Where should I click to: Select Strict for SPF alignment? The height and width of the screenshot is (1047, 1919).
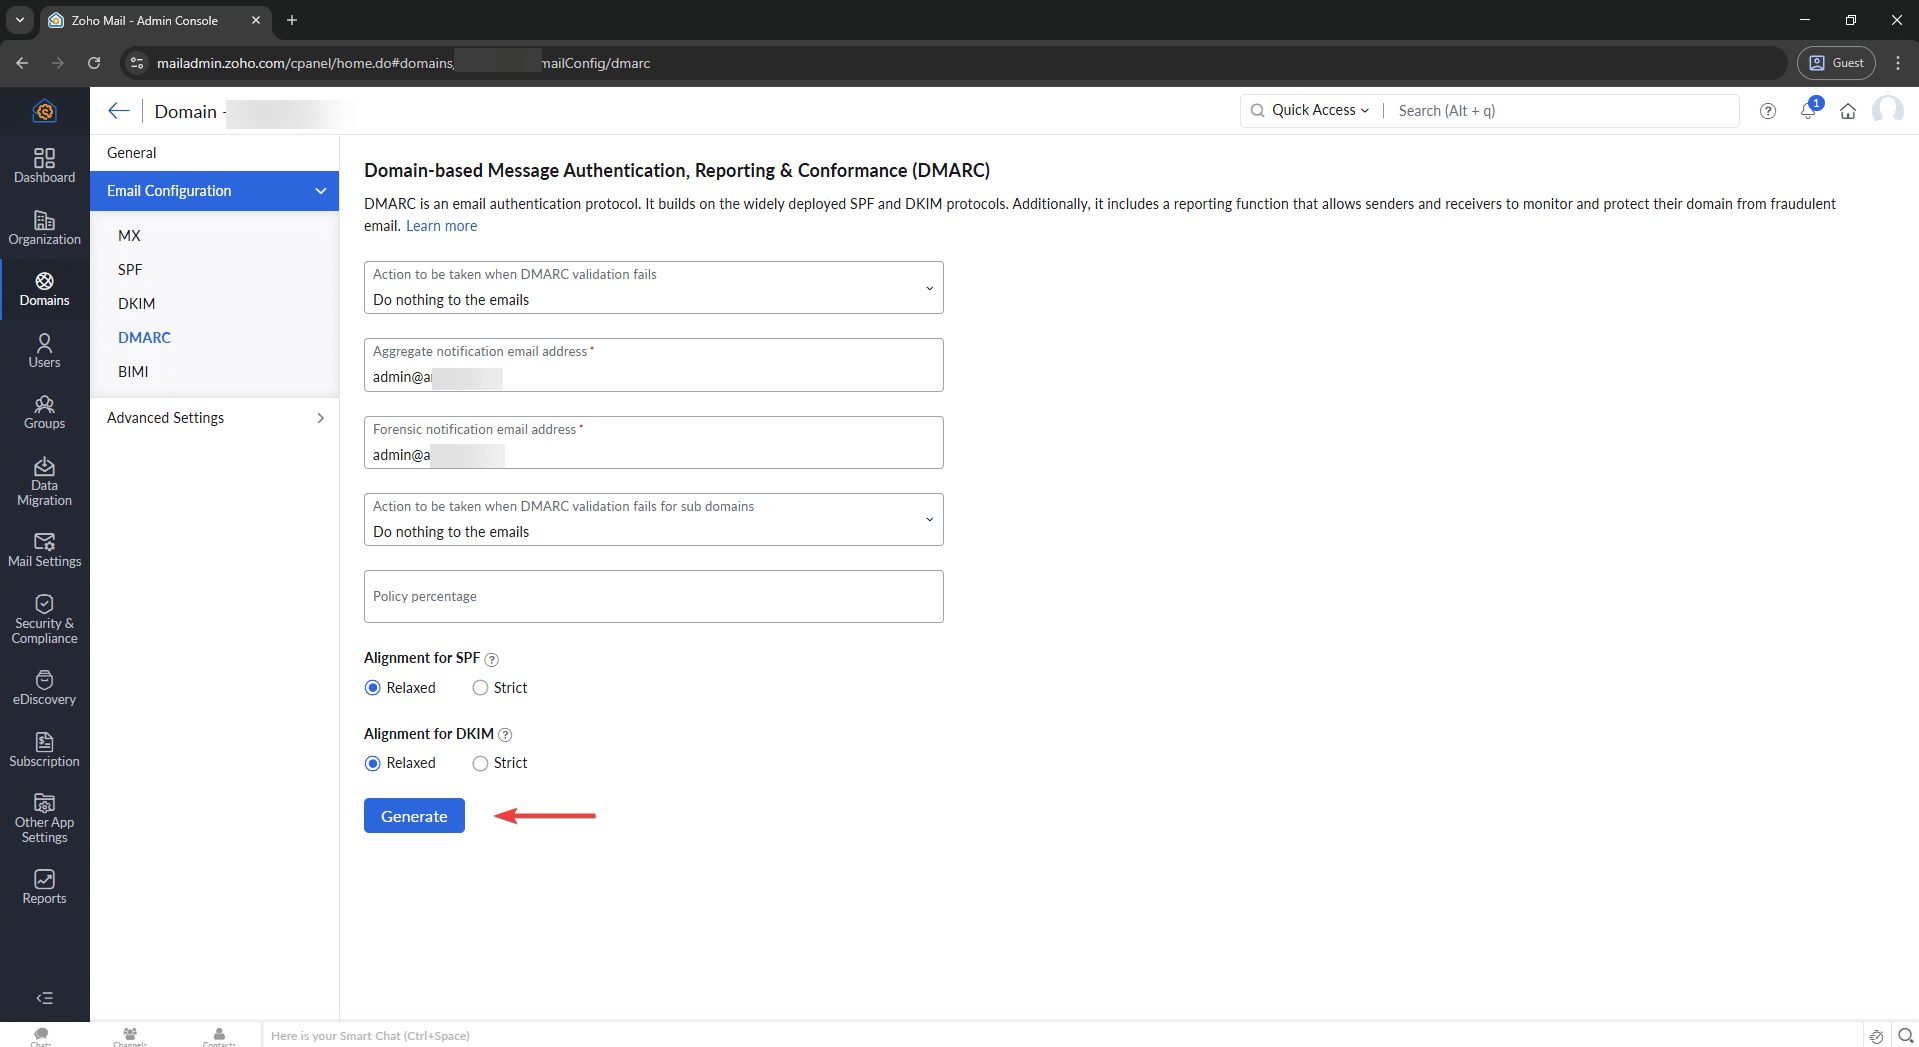coord(481,688)
